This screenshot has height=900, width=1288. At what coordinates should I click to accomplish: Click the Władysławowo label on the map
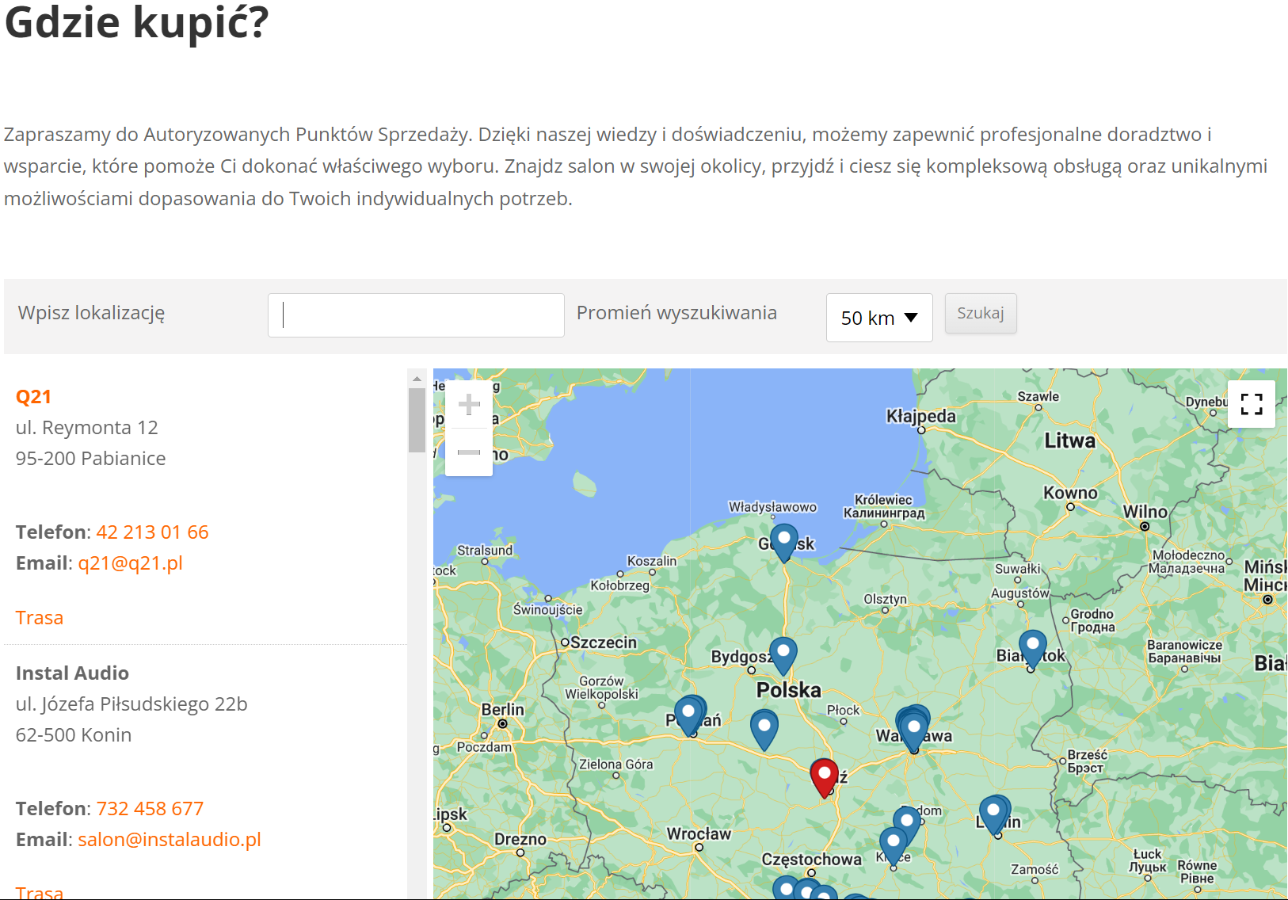(x=773, y=507)
